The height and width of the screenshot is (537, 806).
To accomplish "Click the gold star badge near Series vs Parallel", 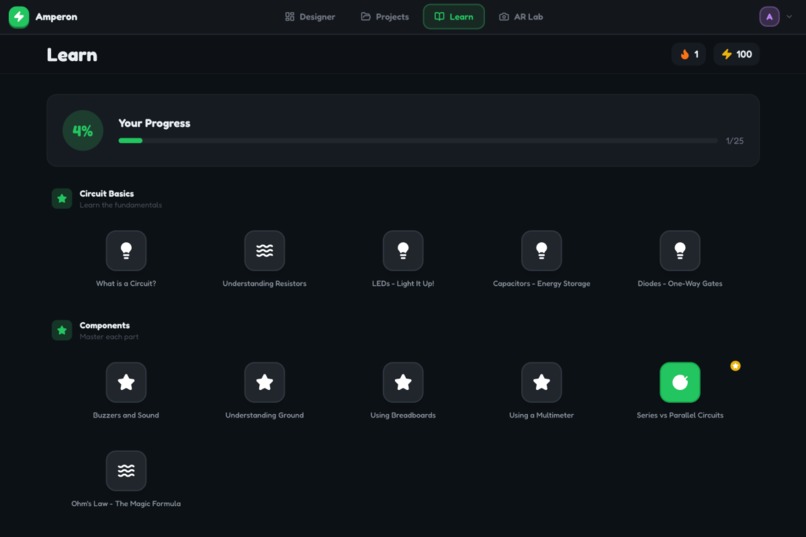I will [x=736, y=366].
